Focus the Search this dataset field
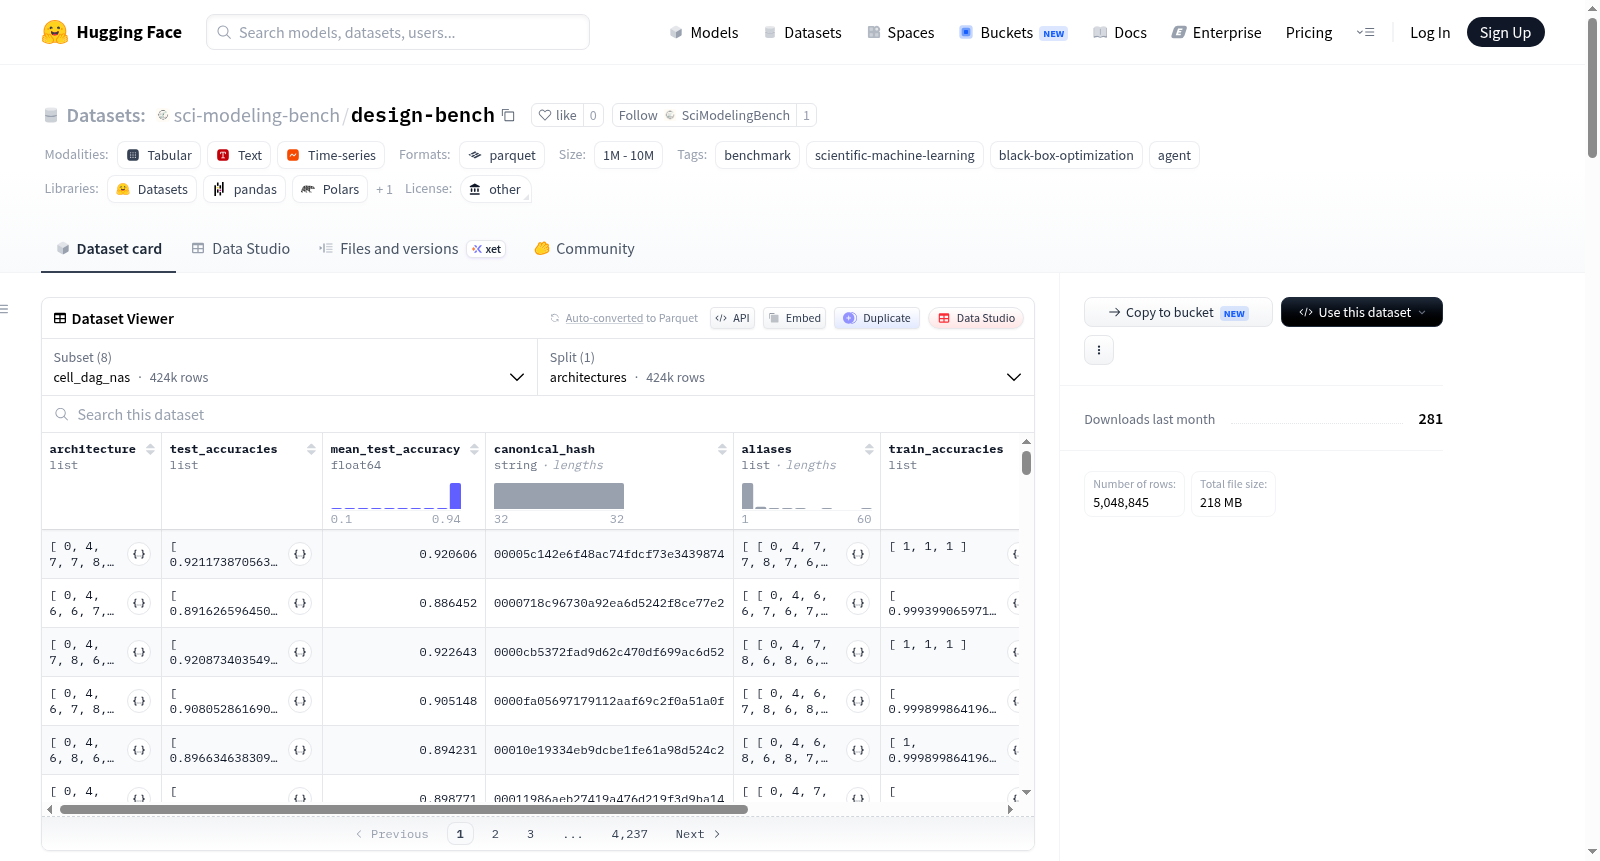This screenshot has width=1600, height=861. click(x=538, y=415)
